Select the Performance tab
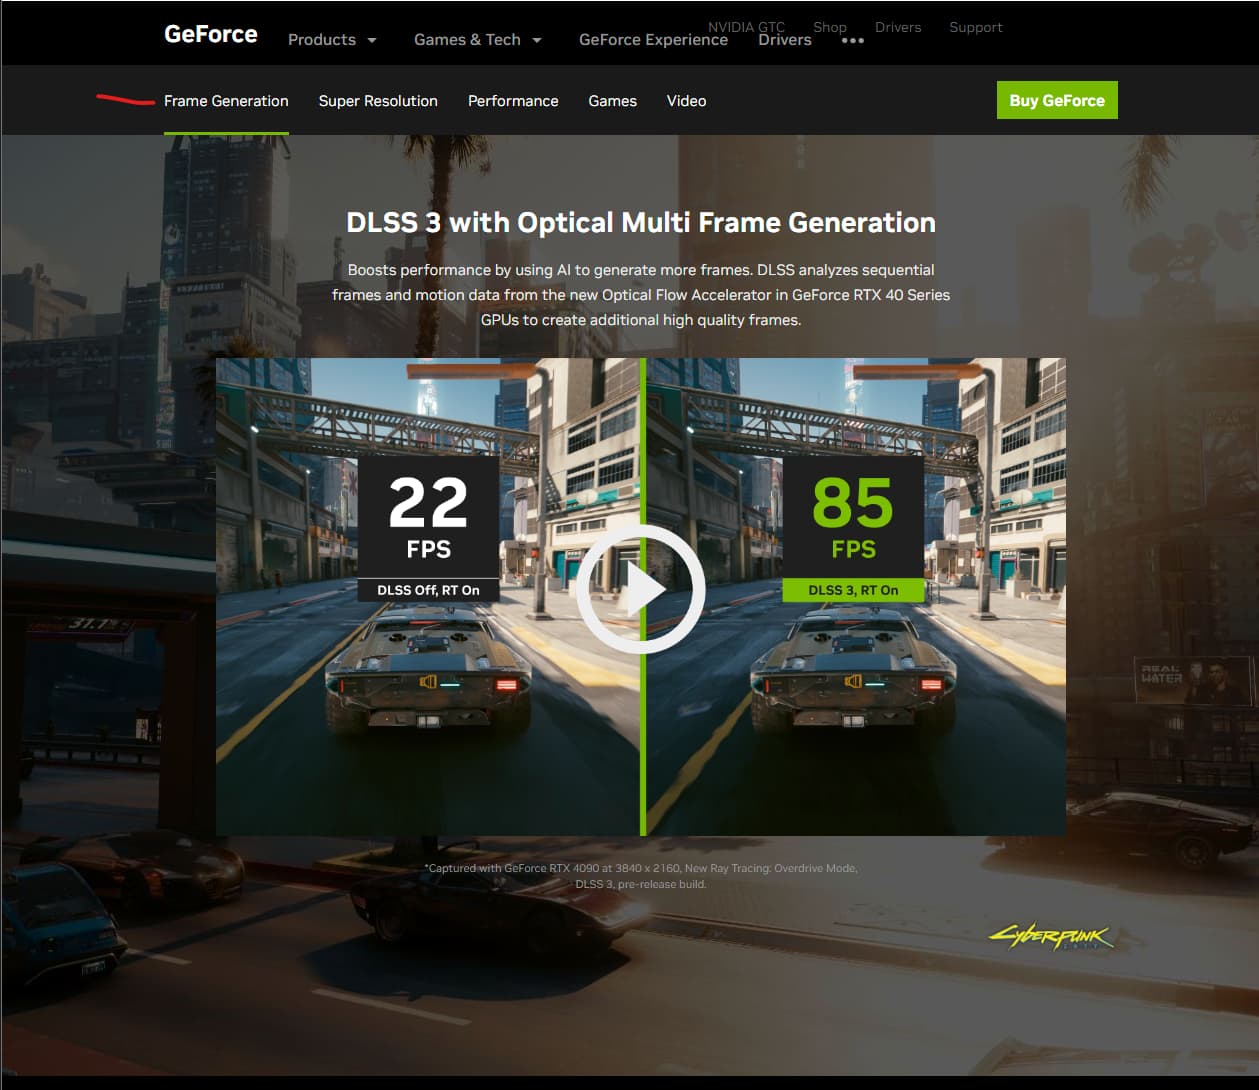1259x1090 pixels. 513,100
